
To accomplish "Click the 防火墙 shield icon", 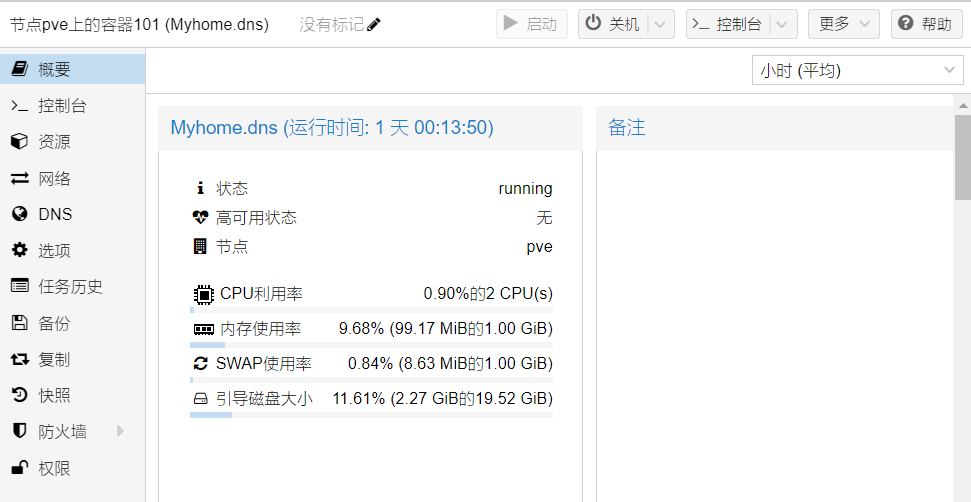I will point(20,431).
